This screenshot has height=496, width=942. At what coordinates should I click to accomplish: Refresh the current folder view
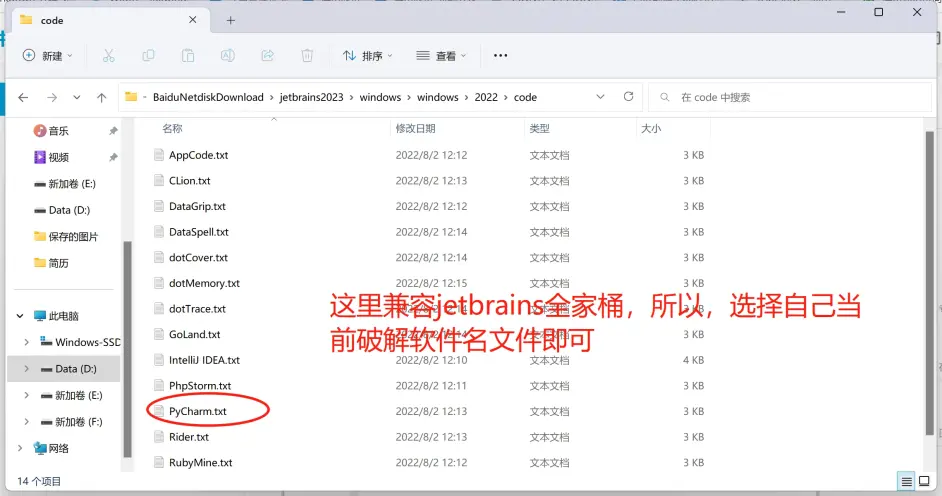click(x=628, y=97)
